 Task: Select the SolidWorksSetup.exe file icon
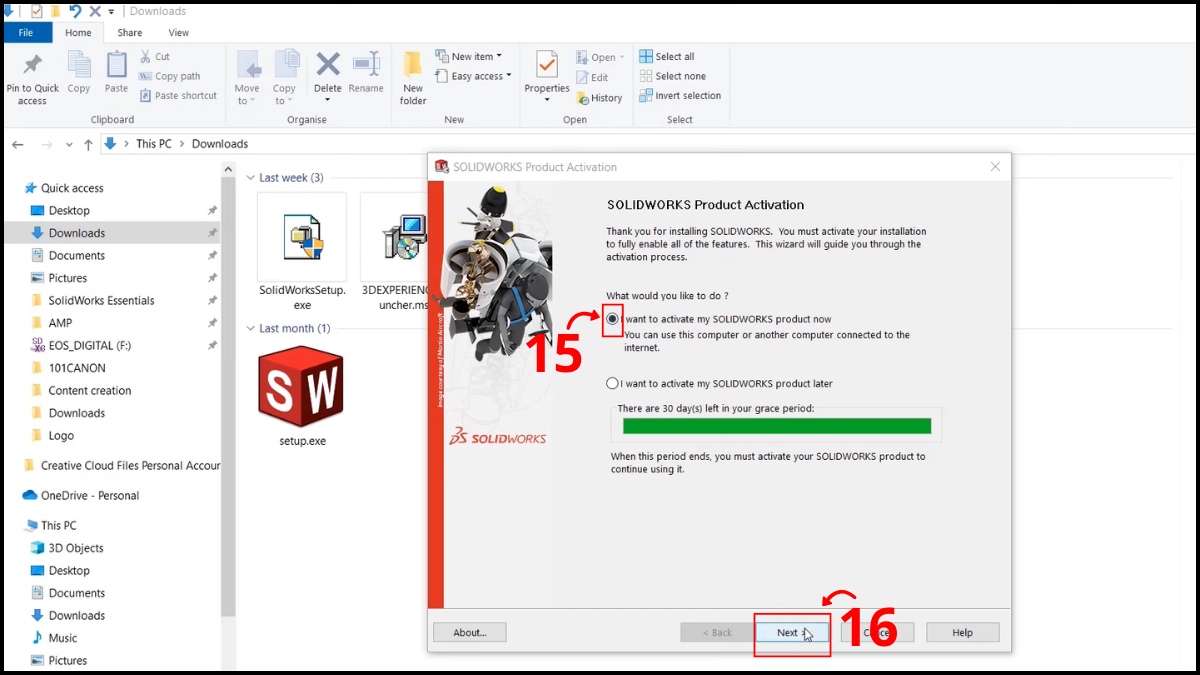pyautogui.click(x=302, y=237)
